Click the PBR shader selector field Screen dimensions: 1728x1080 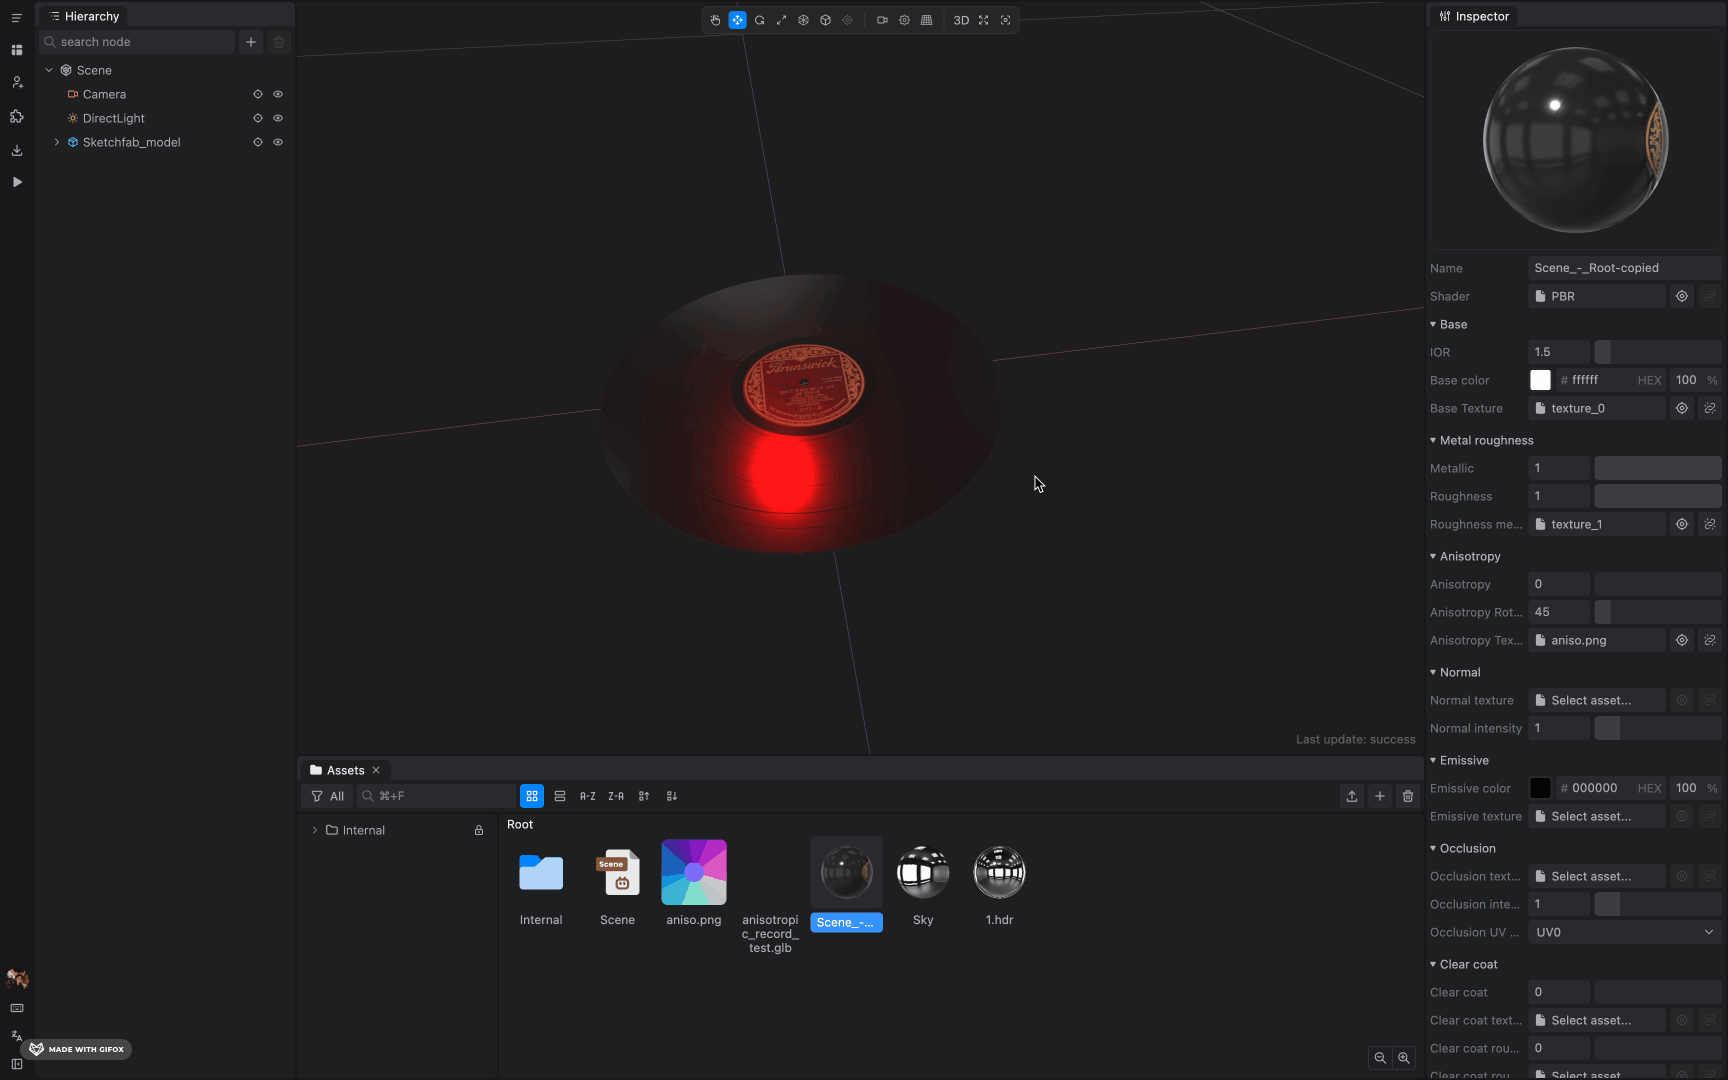(x=1597, y=296)
